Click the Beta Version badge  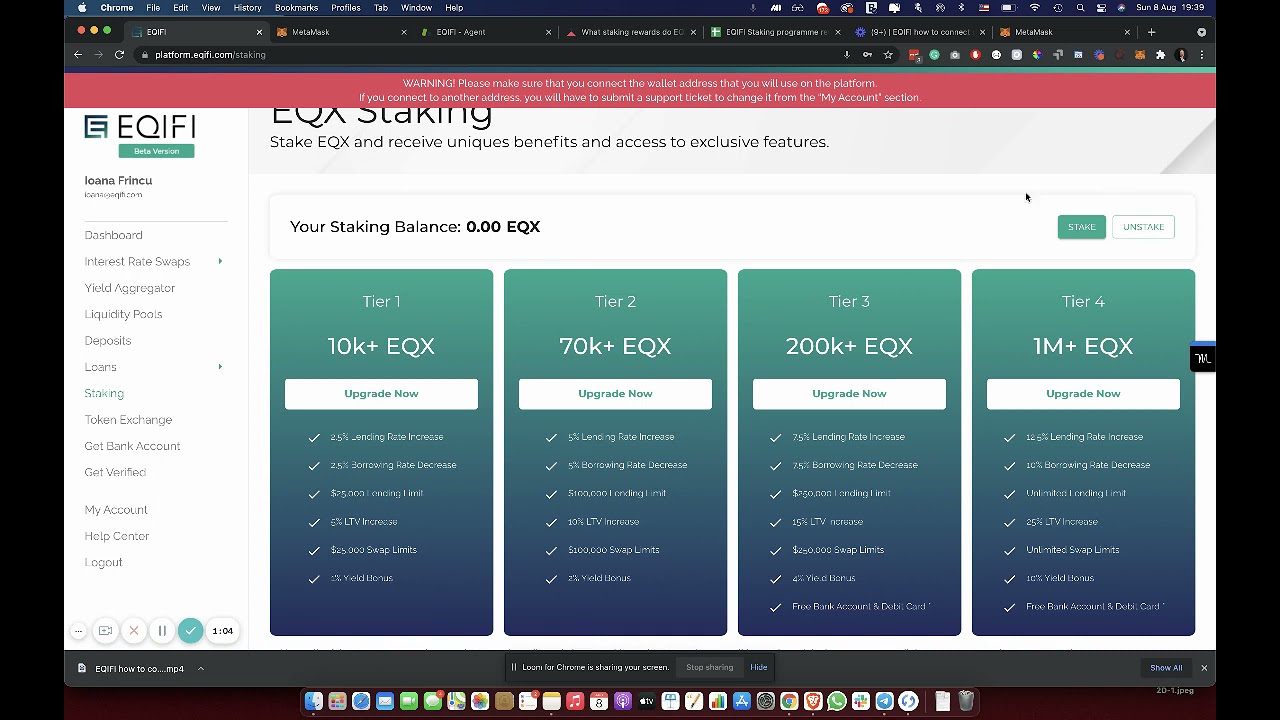157,151
